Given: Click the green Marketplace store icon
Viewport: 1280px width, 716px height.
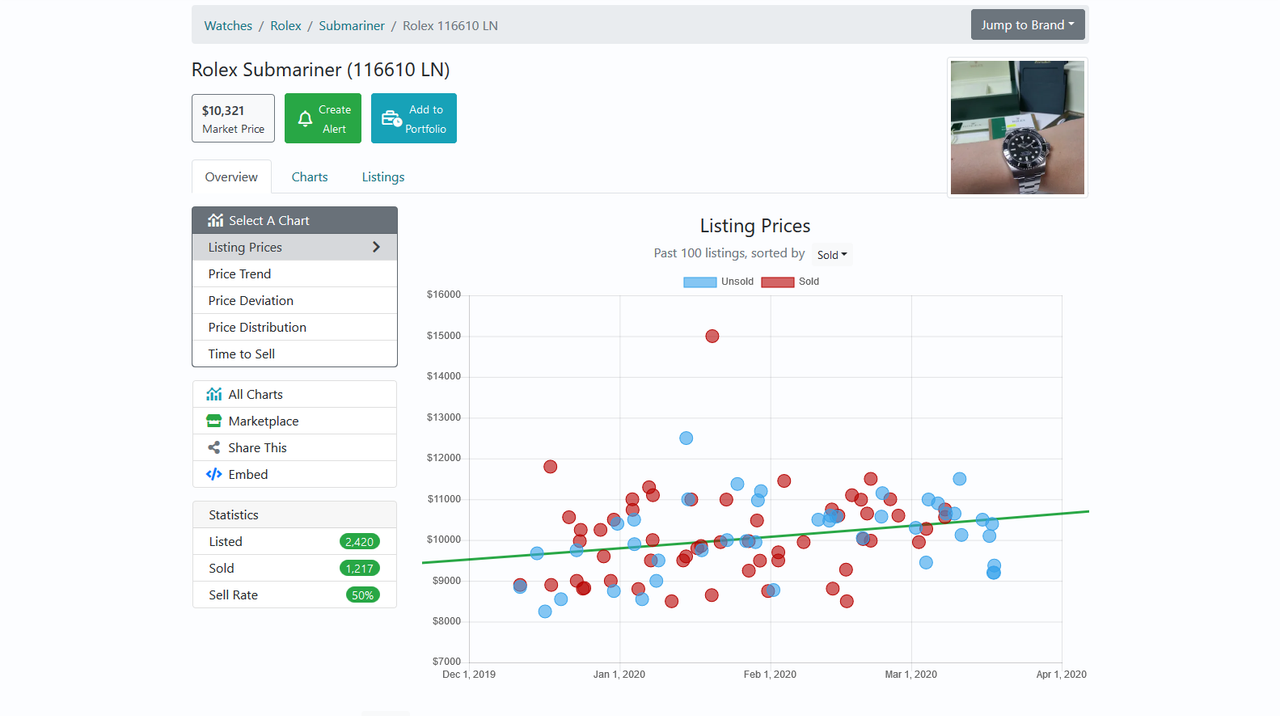Looking at the screenshot, I should (214, 421).
